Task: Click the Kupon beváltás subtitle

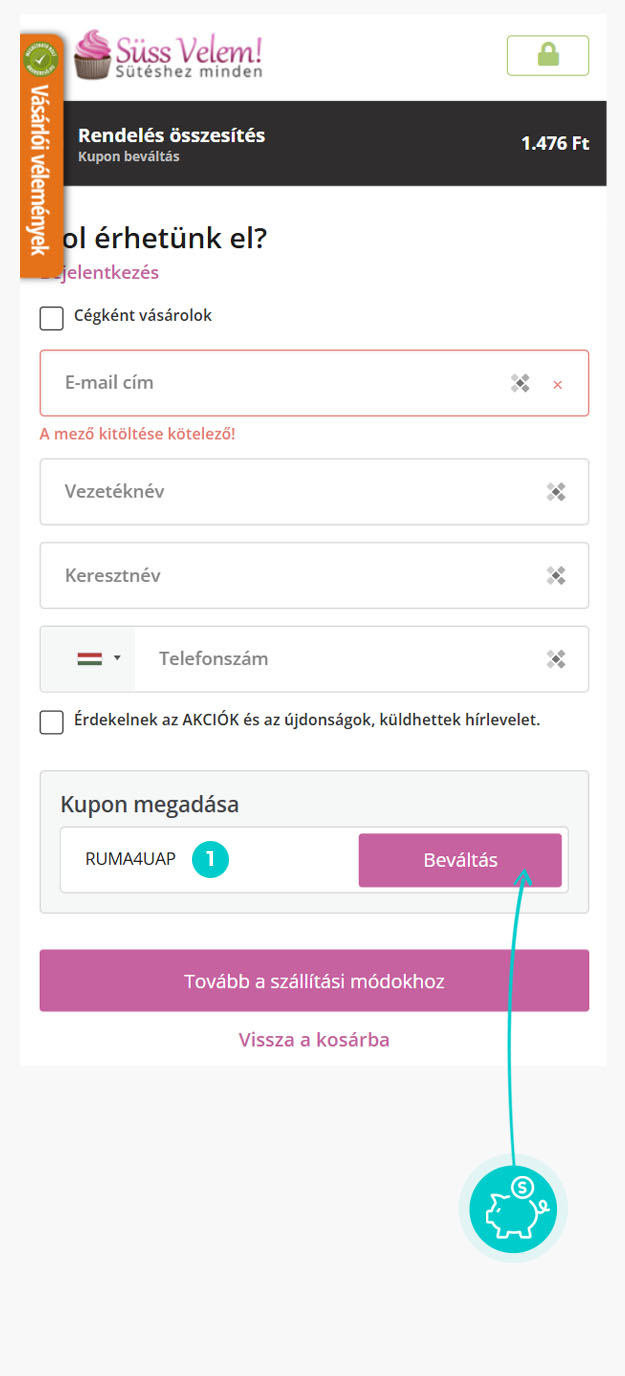Action: (x=129, y=157)
